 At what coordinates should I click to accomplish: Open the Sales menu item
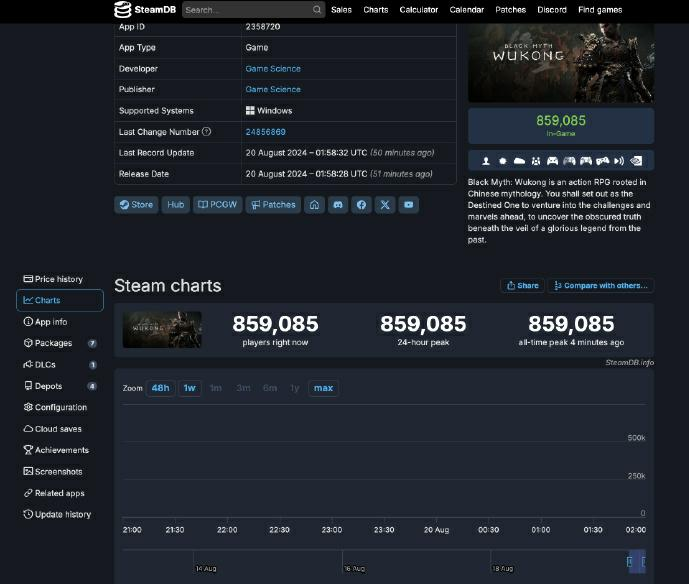341,10
